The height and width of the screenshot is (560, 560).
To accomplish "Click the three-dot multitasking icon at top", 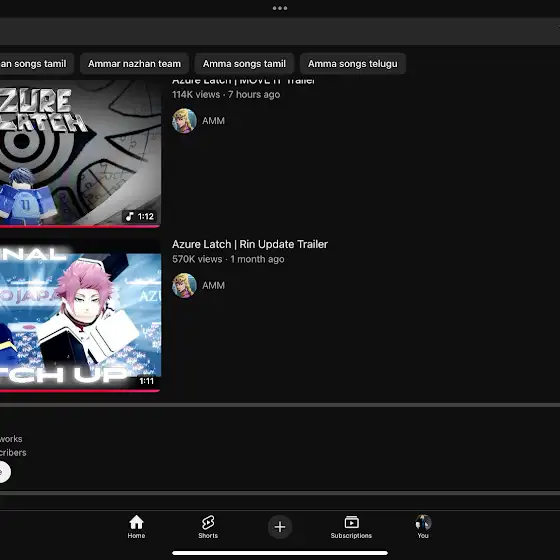I will pyautogui.click(x=280, y=8).
